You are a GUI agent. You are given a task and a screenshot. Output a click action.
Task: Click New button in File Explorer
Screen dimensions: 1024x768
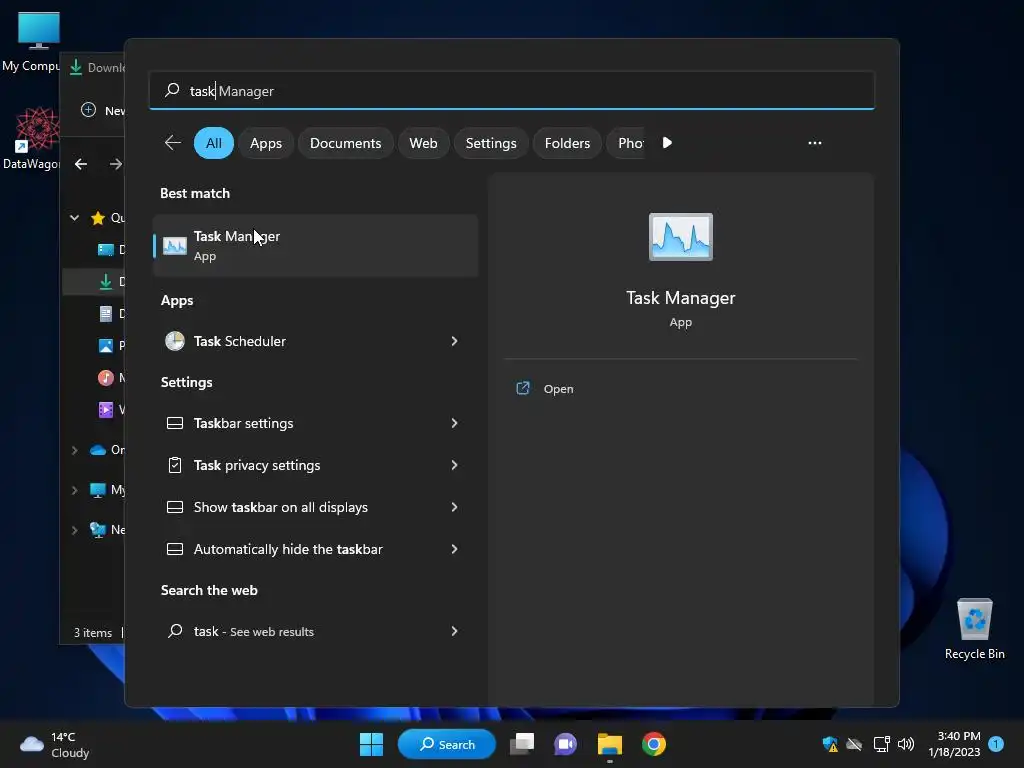pyautogui.click(x=103, y=110)
